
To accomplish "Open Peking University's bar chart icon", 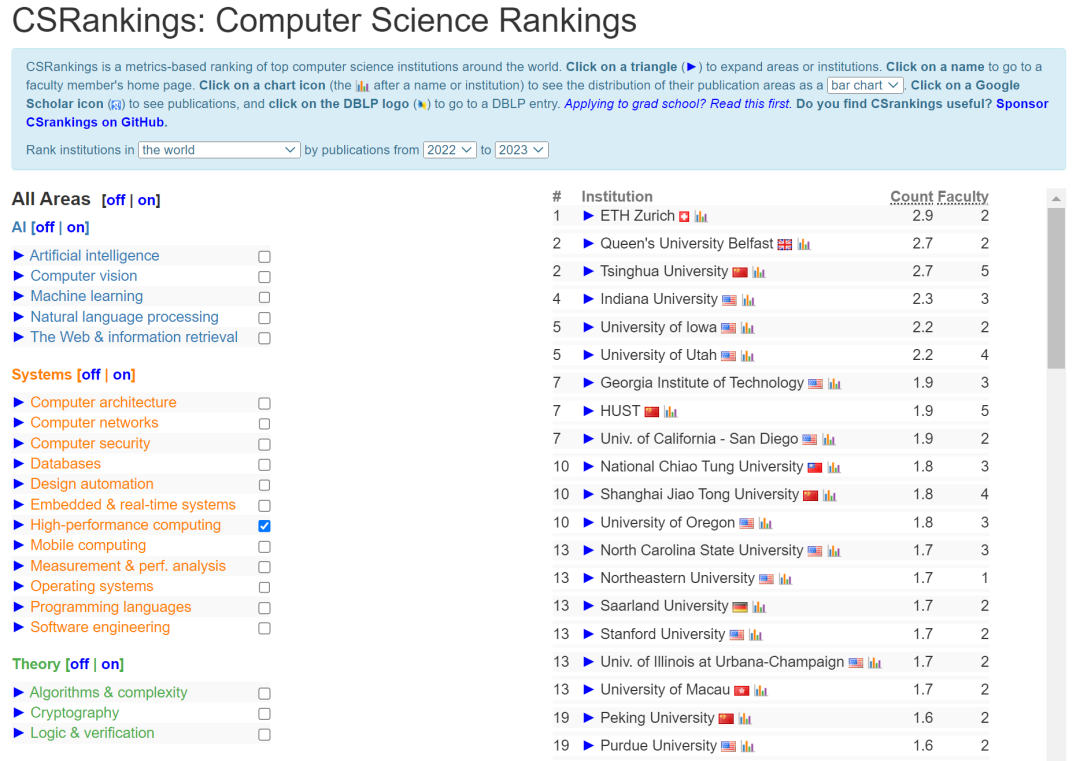I will click(745, 717).
